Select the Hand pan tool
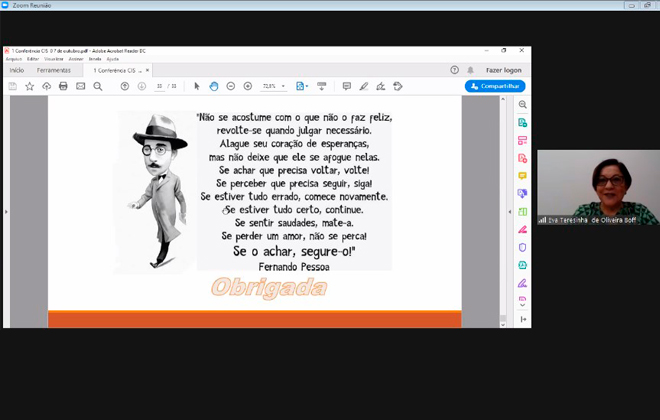 (x=214, y=86)
